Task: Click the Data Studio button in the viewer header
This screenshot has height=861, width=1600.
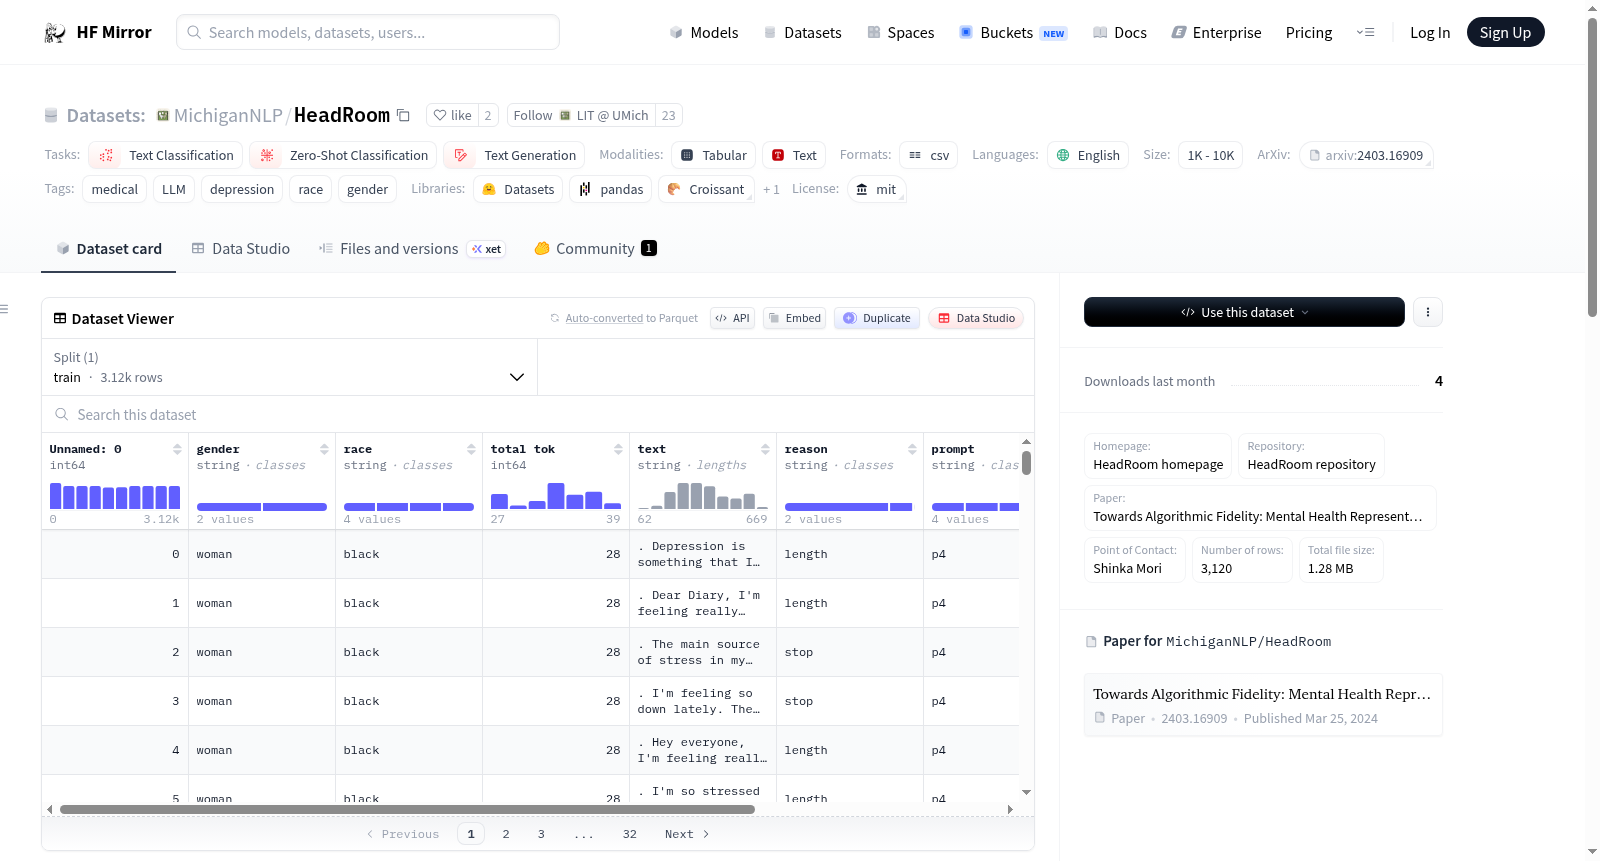Action: [x=976, y=318]
